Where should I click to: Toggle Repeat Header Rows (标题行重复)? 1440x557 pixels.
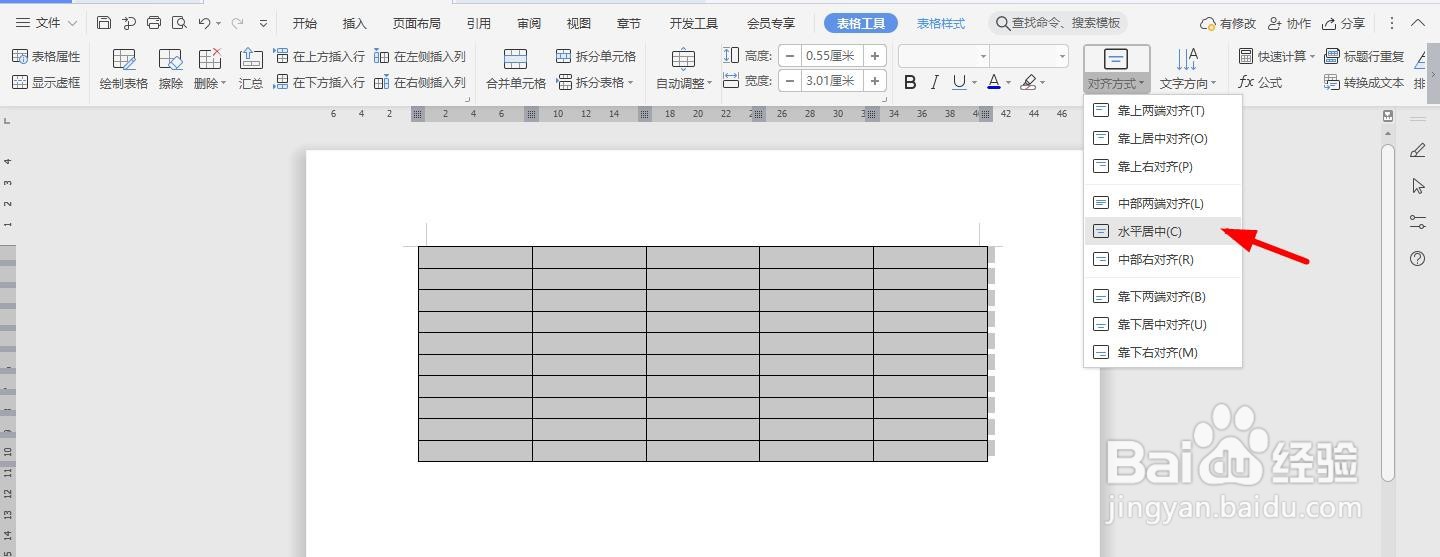[x=1364, y=57]
